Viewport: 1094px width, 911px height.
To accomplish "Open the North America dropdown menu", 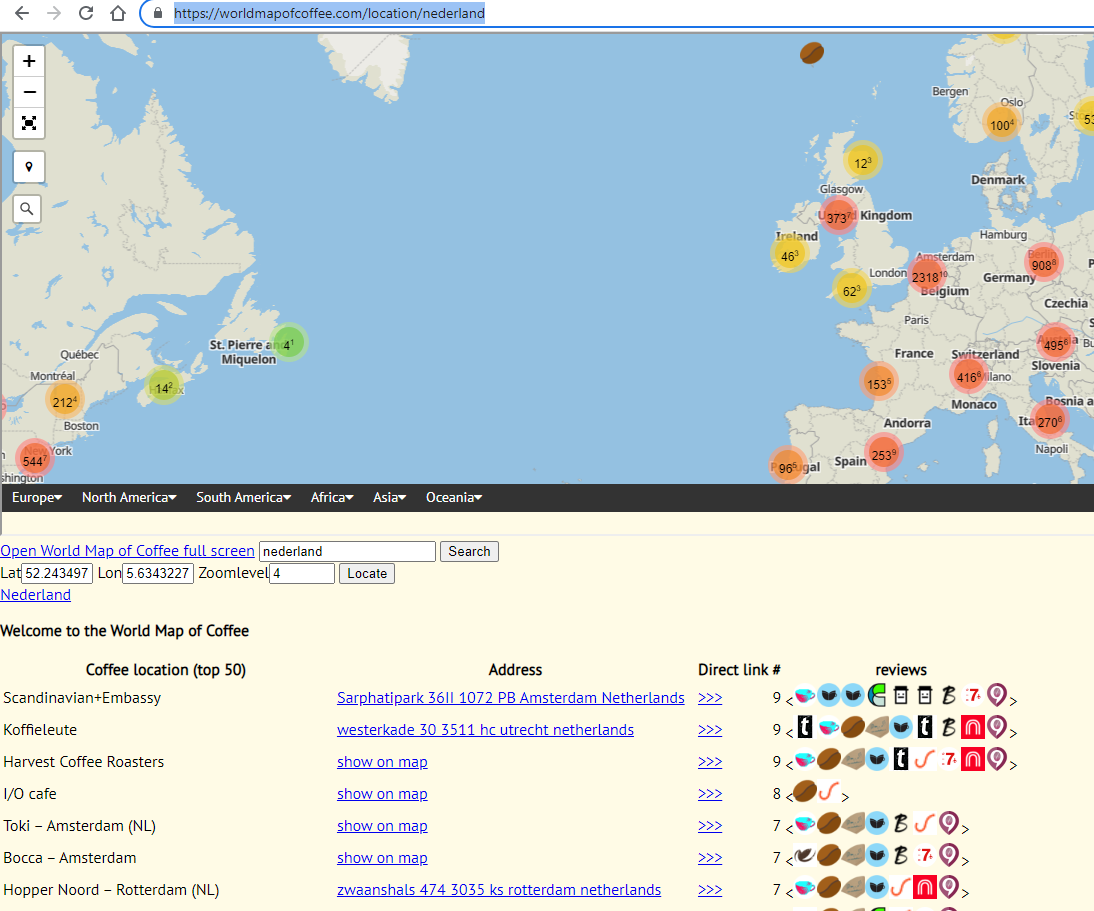I will pos(129,497).
